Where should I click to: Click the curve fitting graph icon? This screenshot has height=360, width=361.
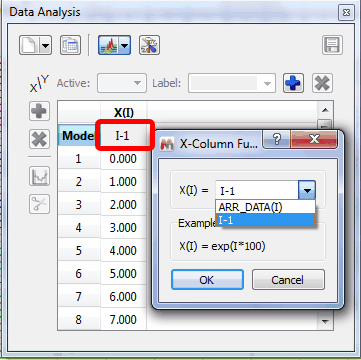click(x=39, y=176)
